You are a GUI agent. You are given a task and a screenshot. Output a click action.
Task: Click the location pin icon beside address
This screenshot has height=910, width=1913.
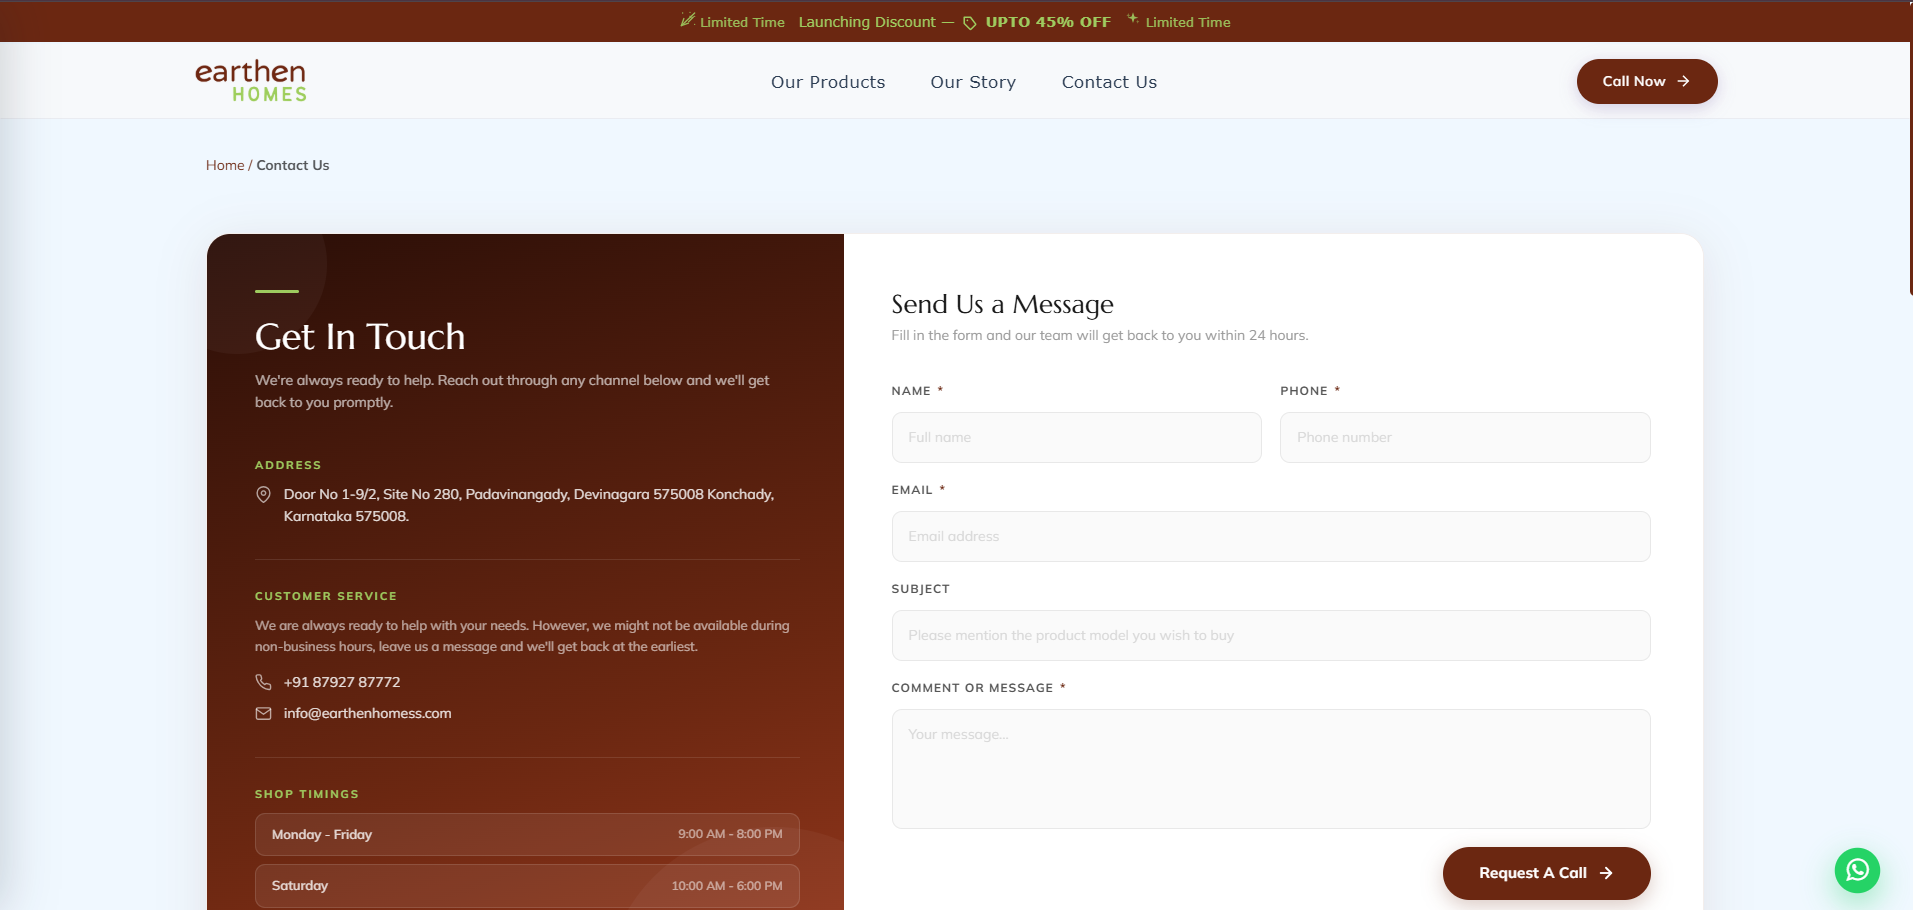tap(264, 494)
